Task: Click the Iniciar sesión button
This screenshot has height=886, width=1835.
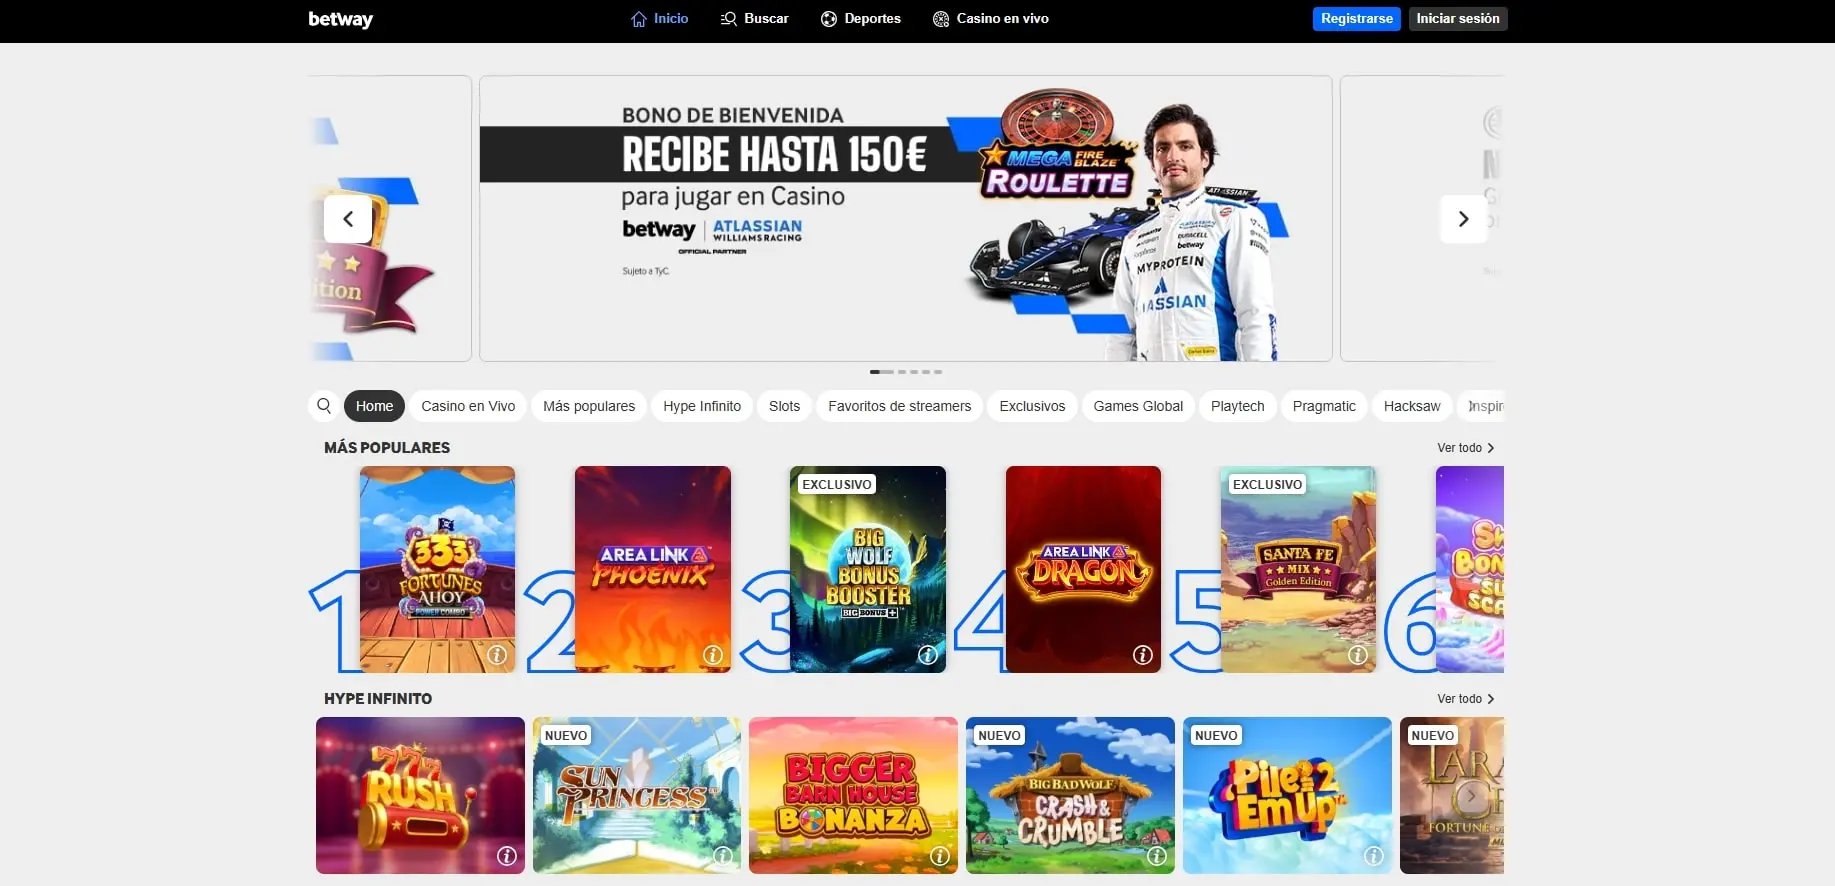Action: tap(1458, 19)
